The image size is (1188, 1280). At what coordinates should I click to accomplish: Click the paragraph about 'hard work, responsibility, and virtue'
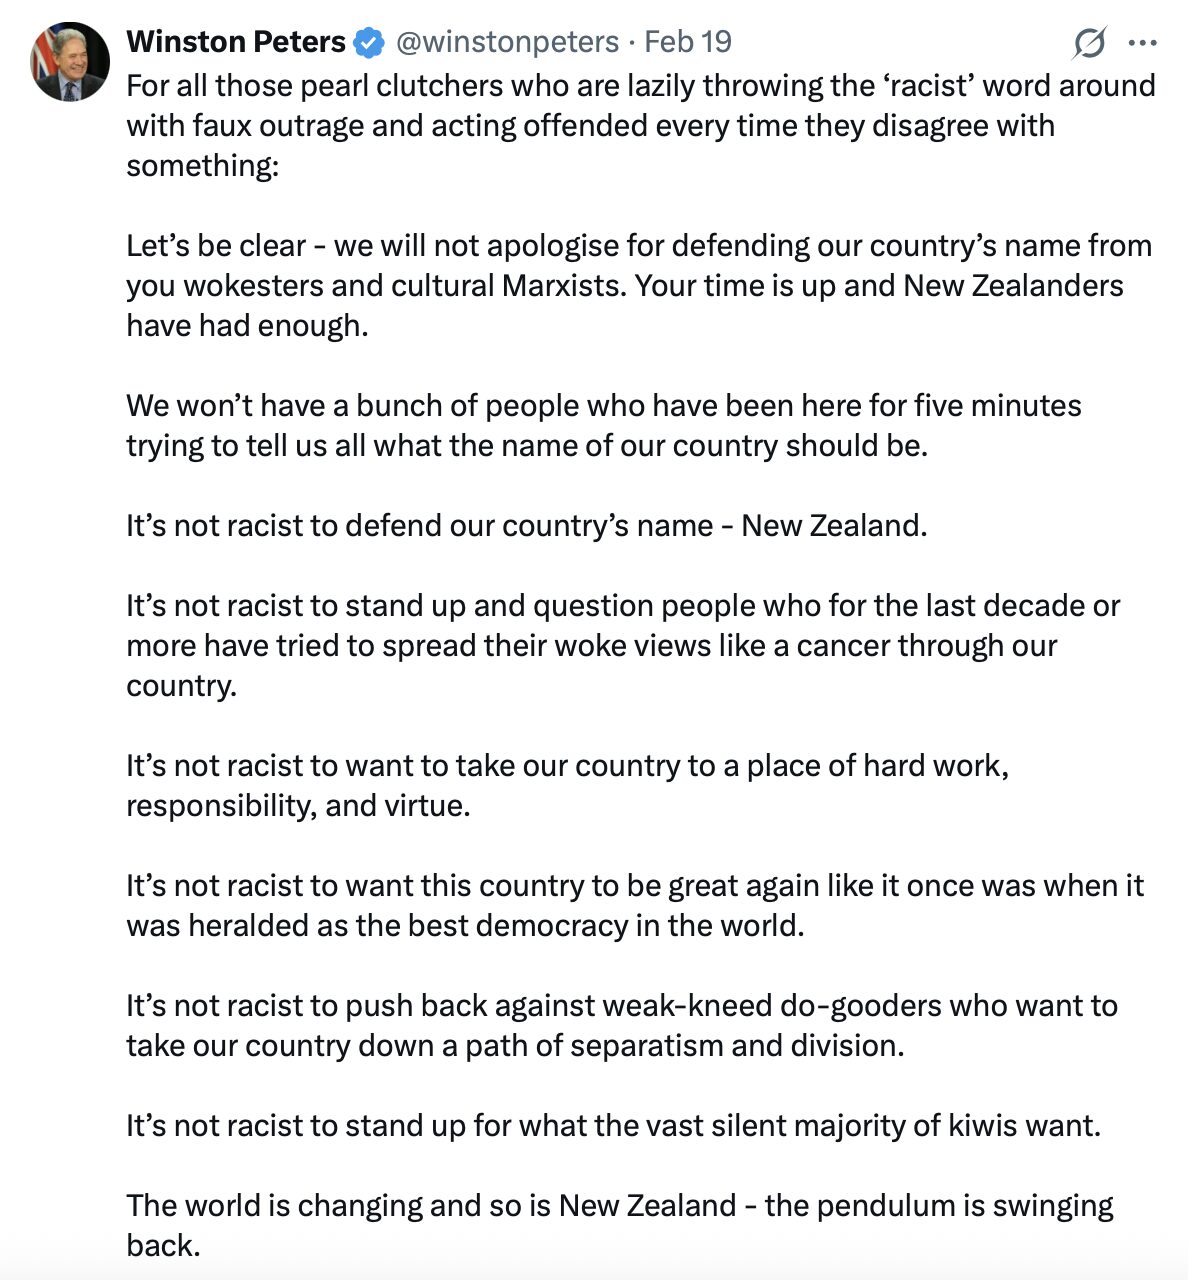(x=566, y=785)
